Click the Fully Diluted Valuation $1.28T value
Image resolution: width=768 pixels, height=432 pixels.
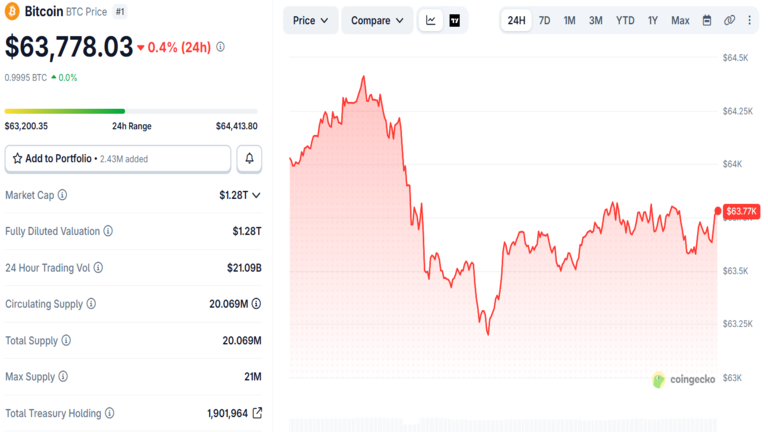[x=247, y=231]
